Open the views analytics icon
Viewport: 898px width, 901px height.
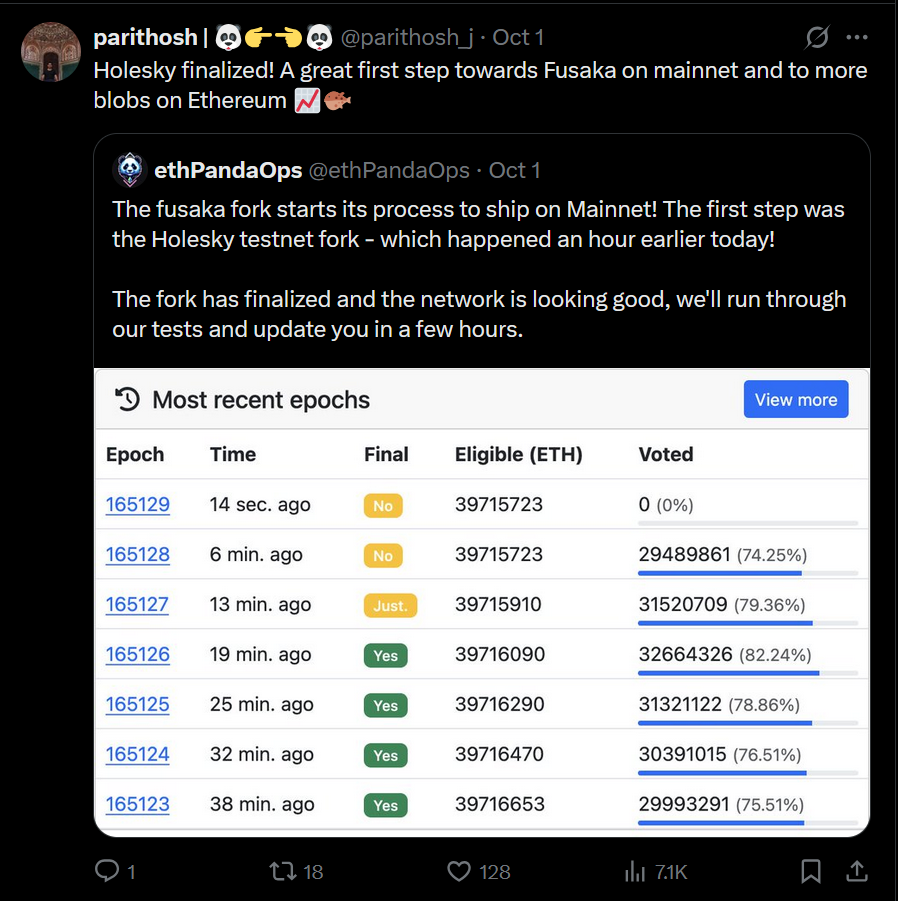(x=635, y=872)
